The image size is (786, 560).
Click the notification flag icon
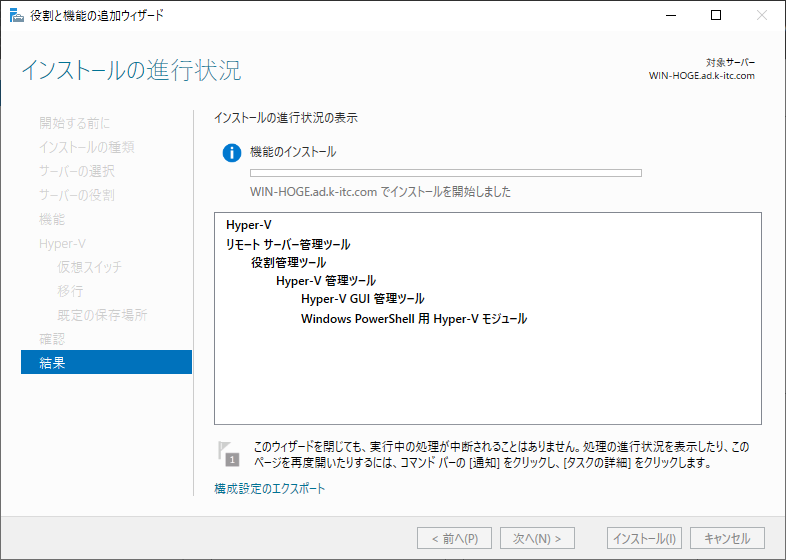229,454
